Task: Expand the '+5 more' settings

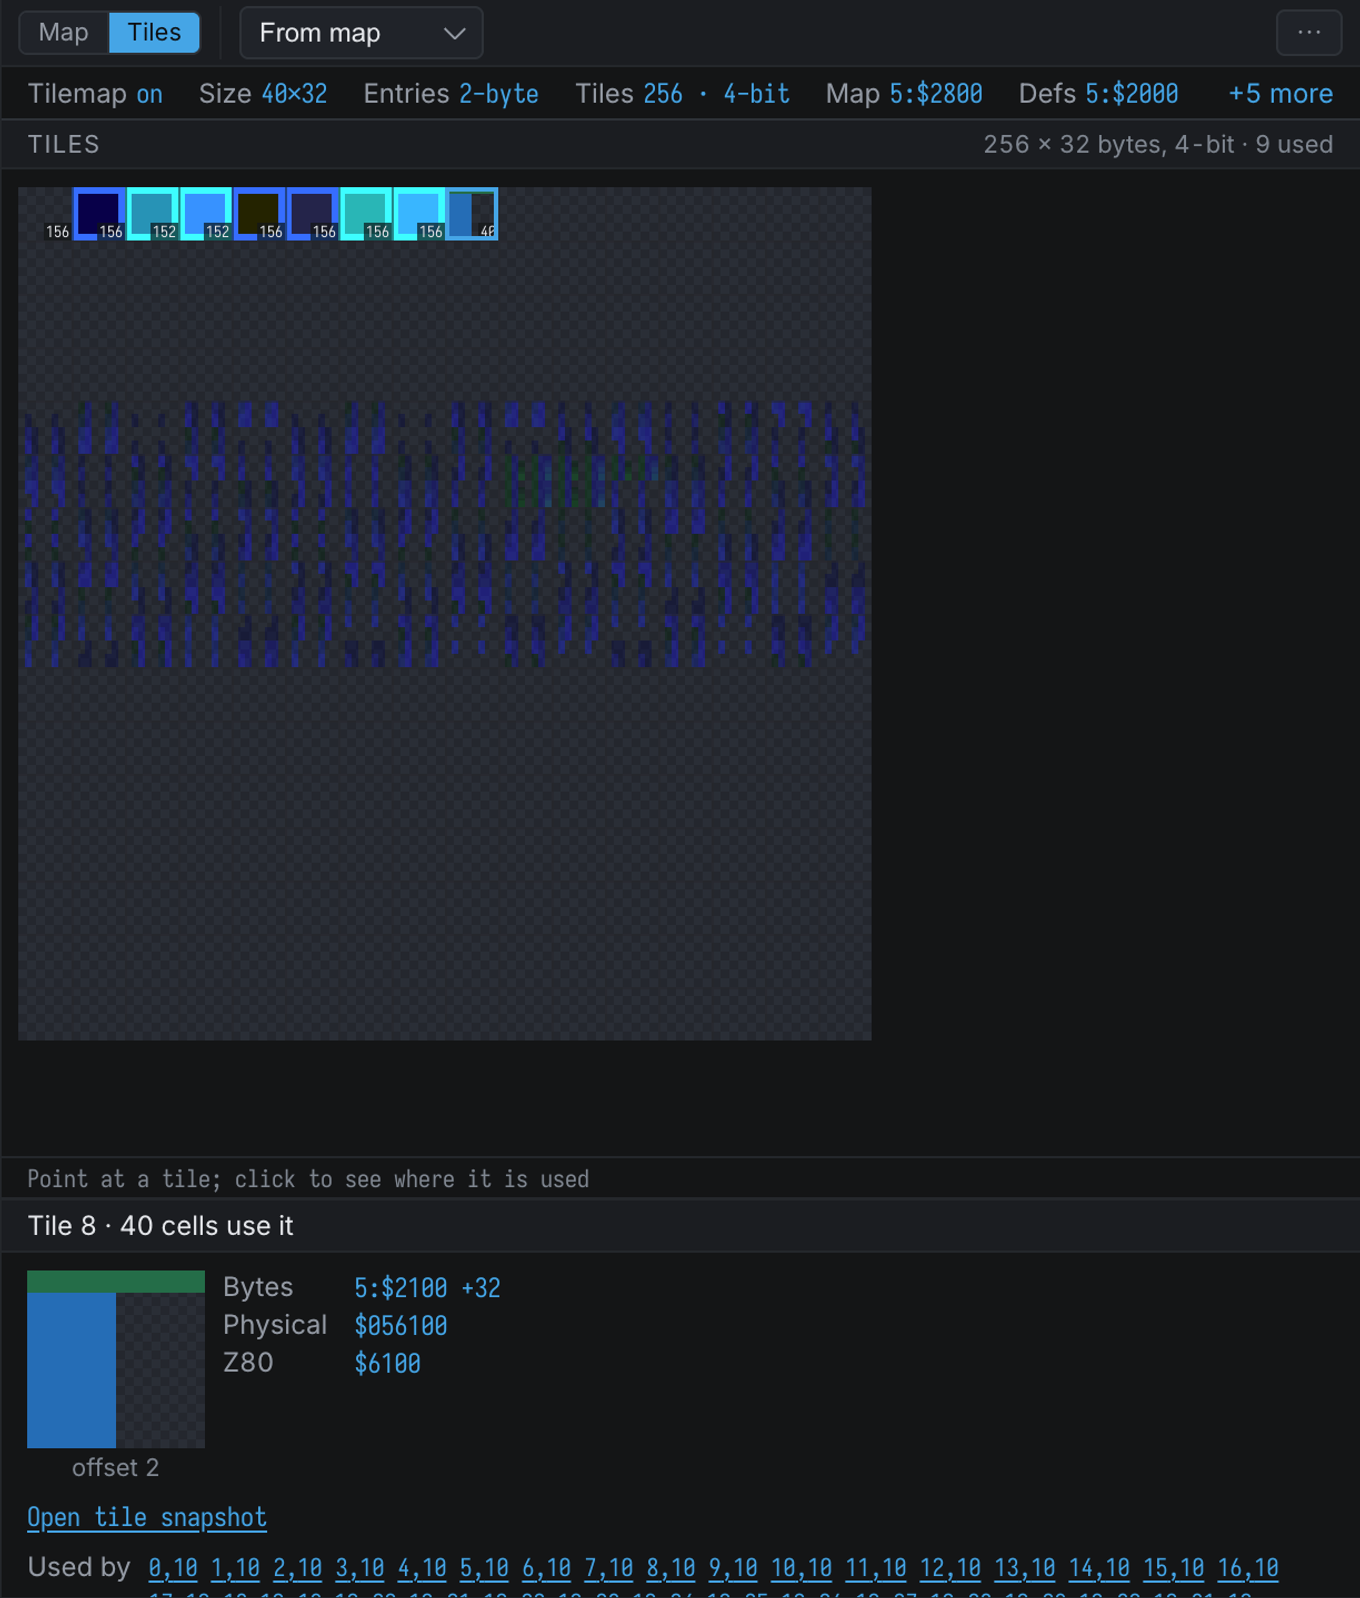Action: [x=1280, y=94]
